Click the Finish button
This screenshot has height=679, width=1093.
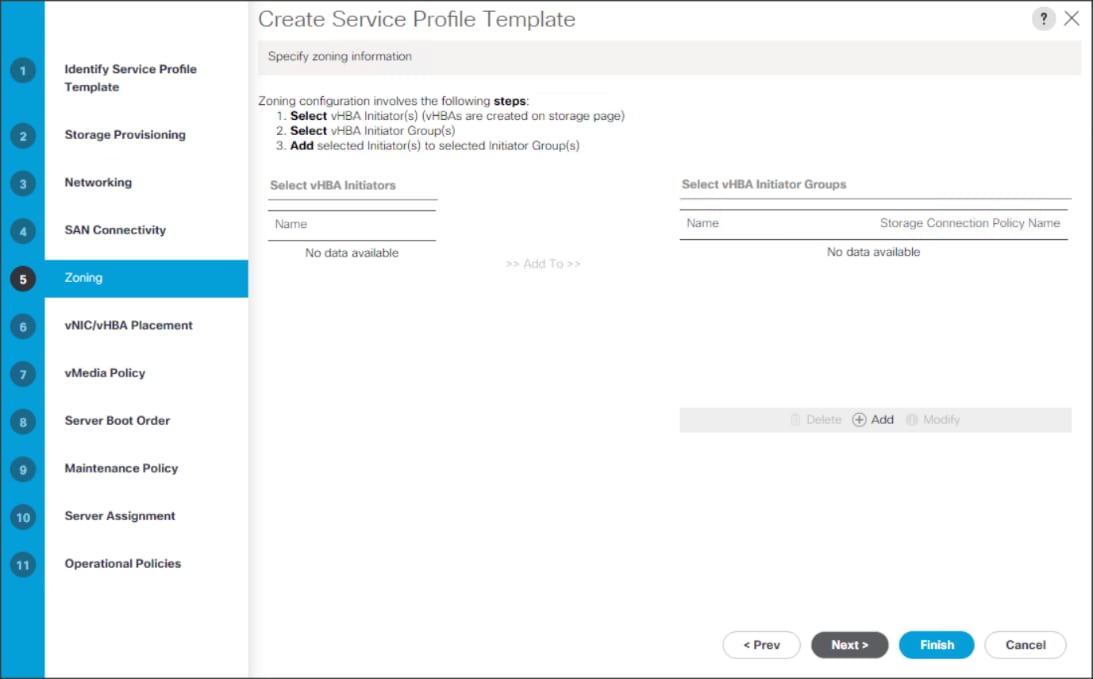click(x=936, y=645)
